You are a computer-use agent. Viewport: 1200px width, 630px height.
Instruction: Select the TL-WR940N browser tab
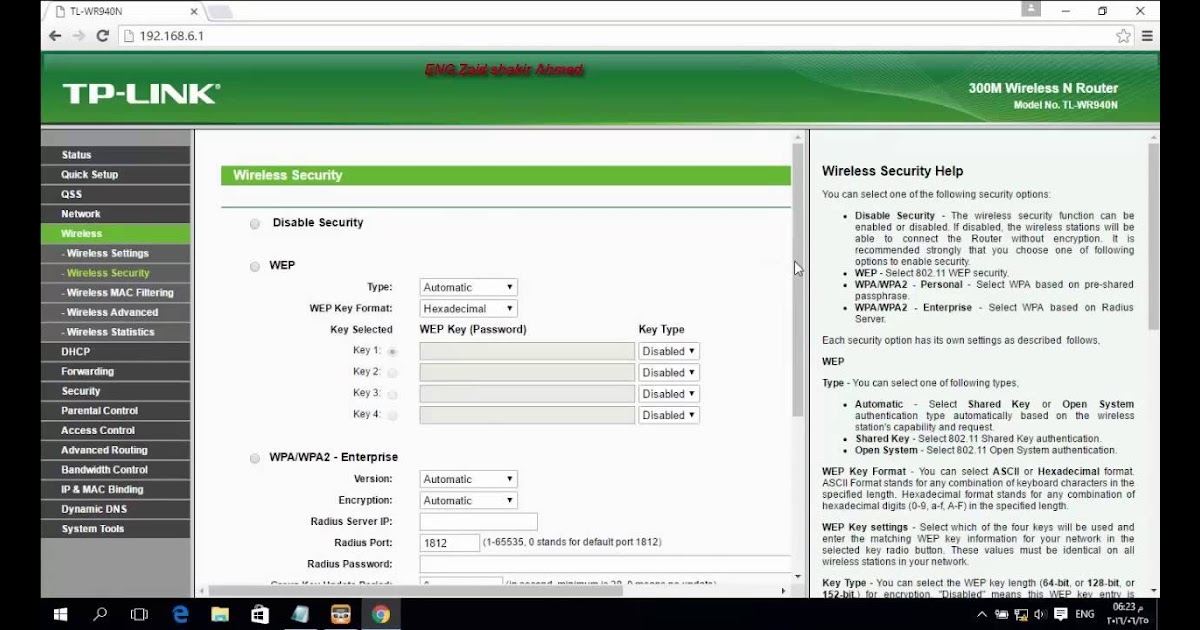128,11
